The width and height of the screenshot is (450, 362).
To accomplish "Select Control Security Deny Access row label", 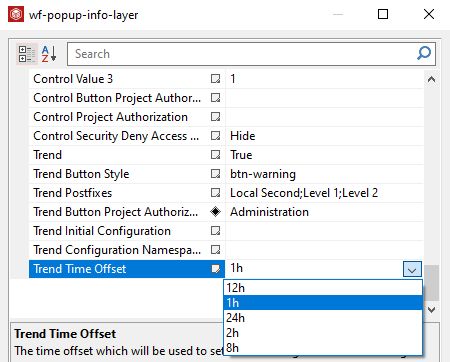I will tap(116, 136).
